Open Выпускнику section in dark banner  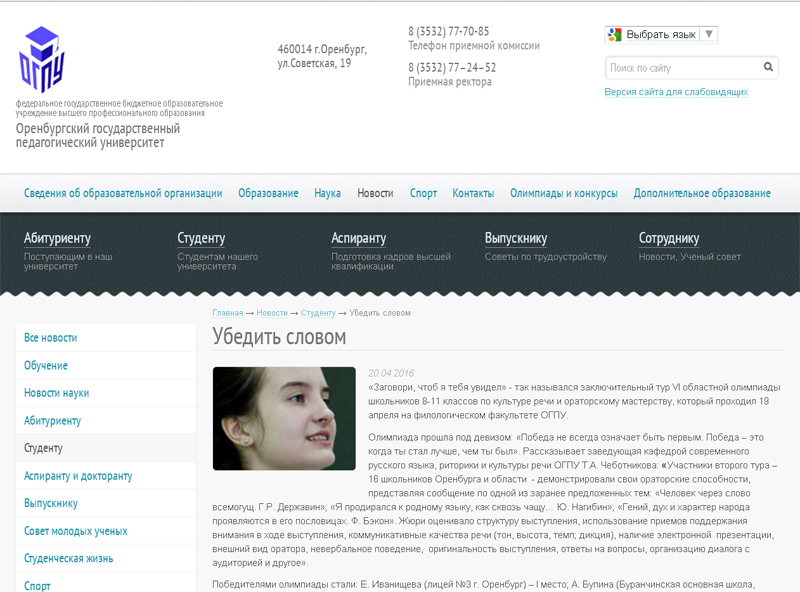(x=516, y=238)
